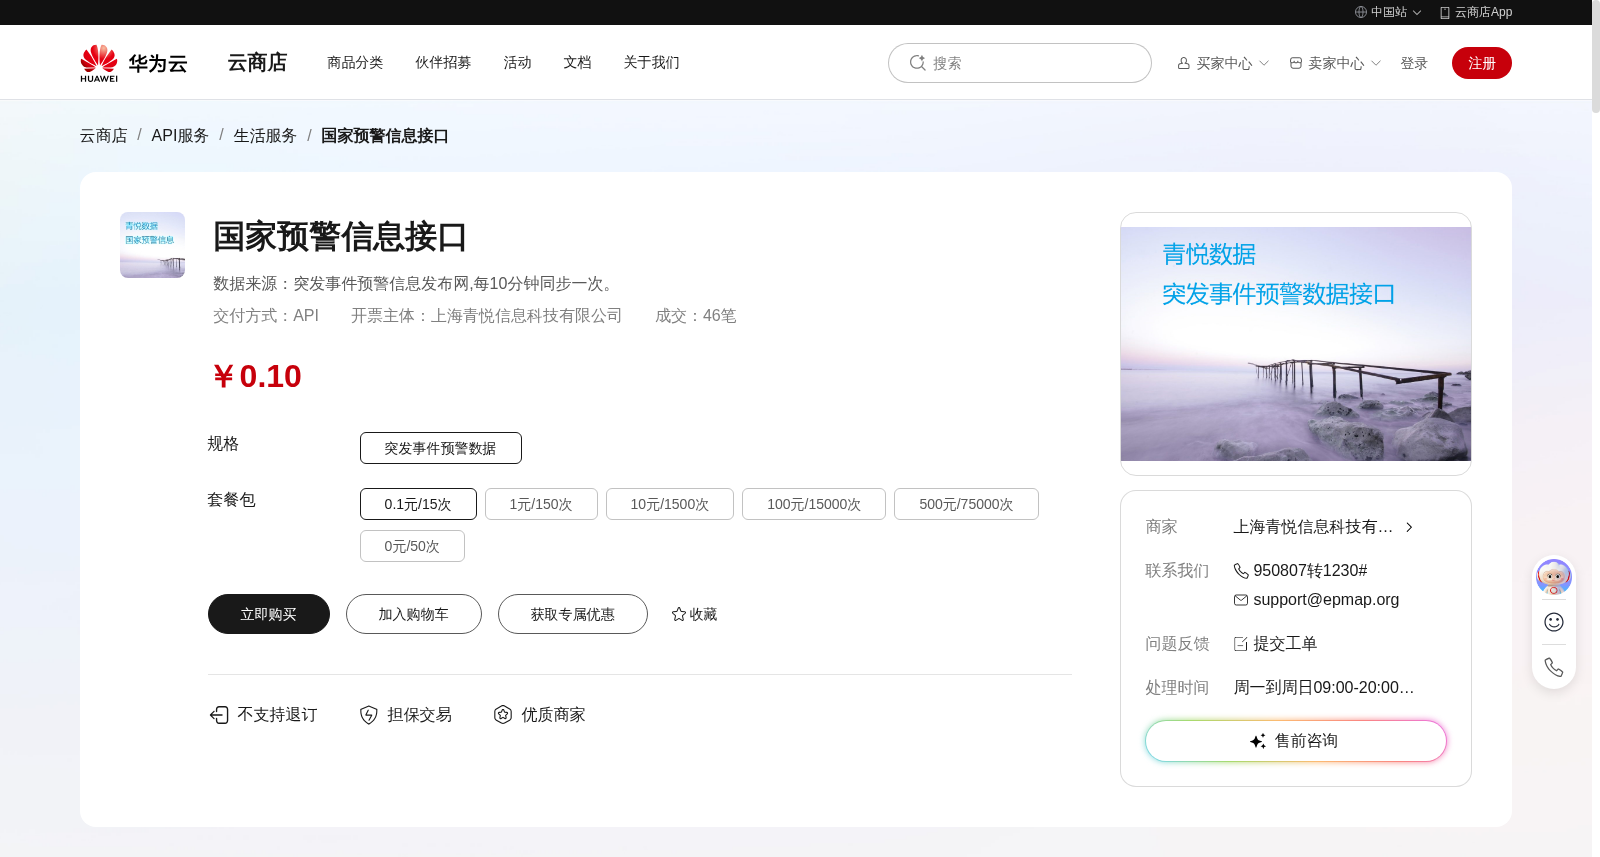
Task: Open the 文档 menu item
Action: [577, 62]
